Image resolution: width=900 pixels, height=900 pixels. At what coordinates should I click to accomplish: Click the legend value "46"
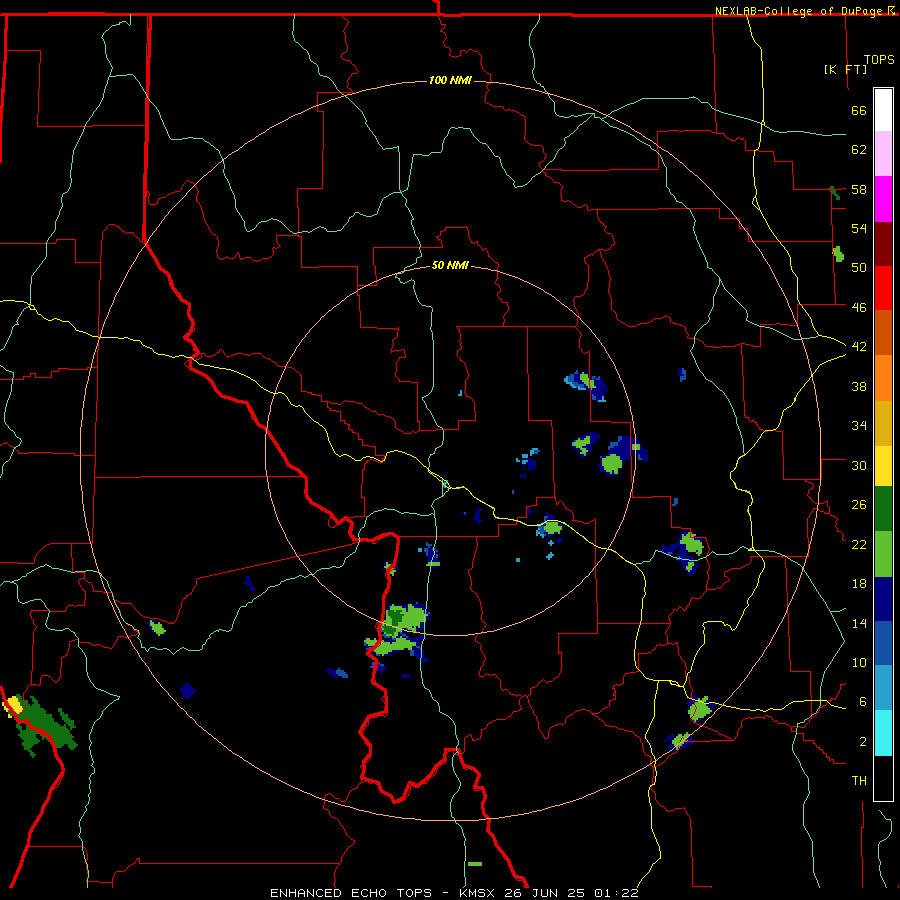[x=859, y=308]
